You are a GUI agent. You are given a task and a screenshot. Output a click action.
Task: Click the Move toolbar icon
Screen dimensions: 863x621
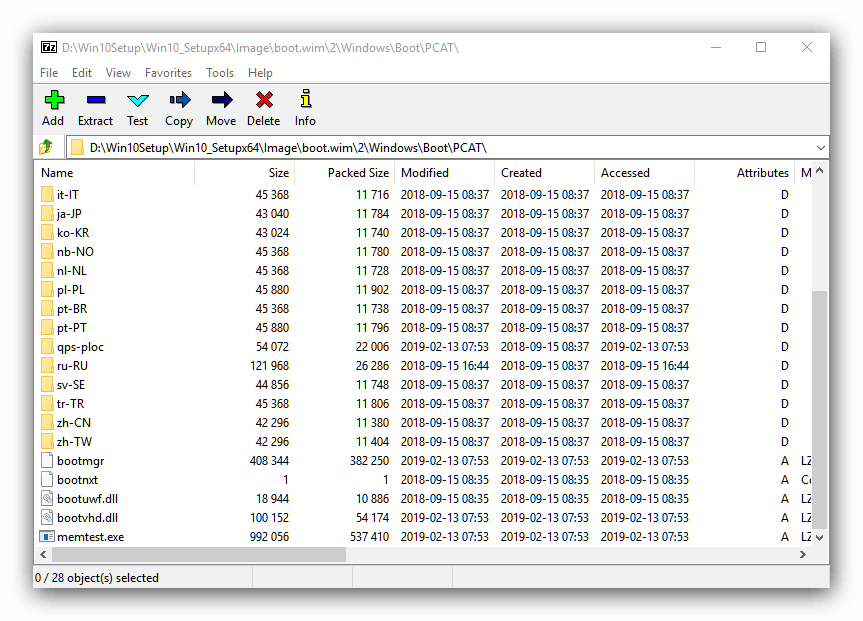[222, 100]
